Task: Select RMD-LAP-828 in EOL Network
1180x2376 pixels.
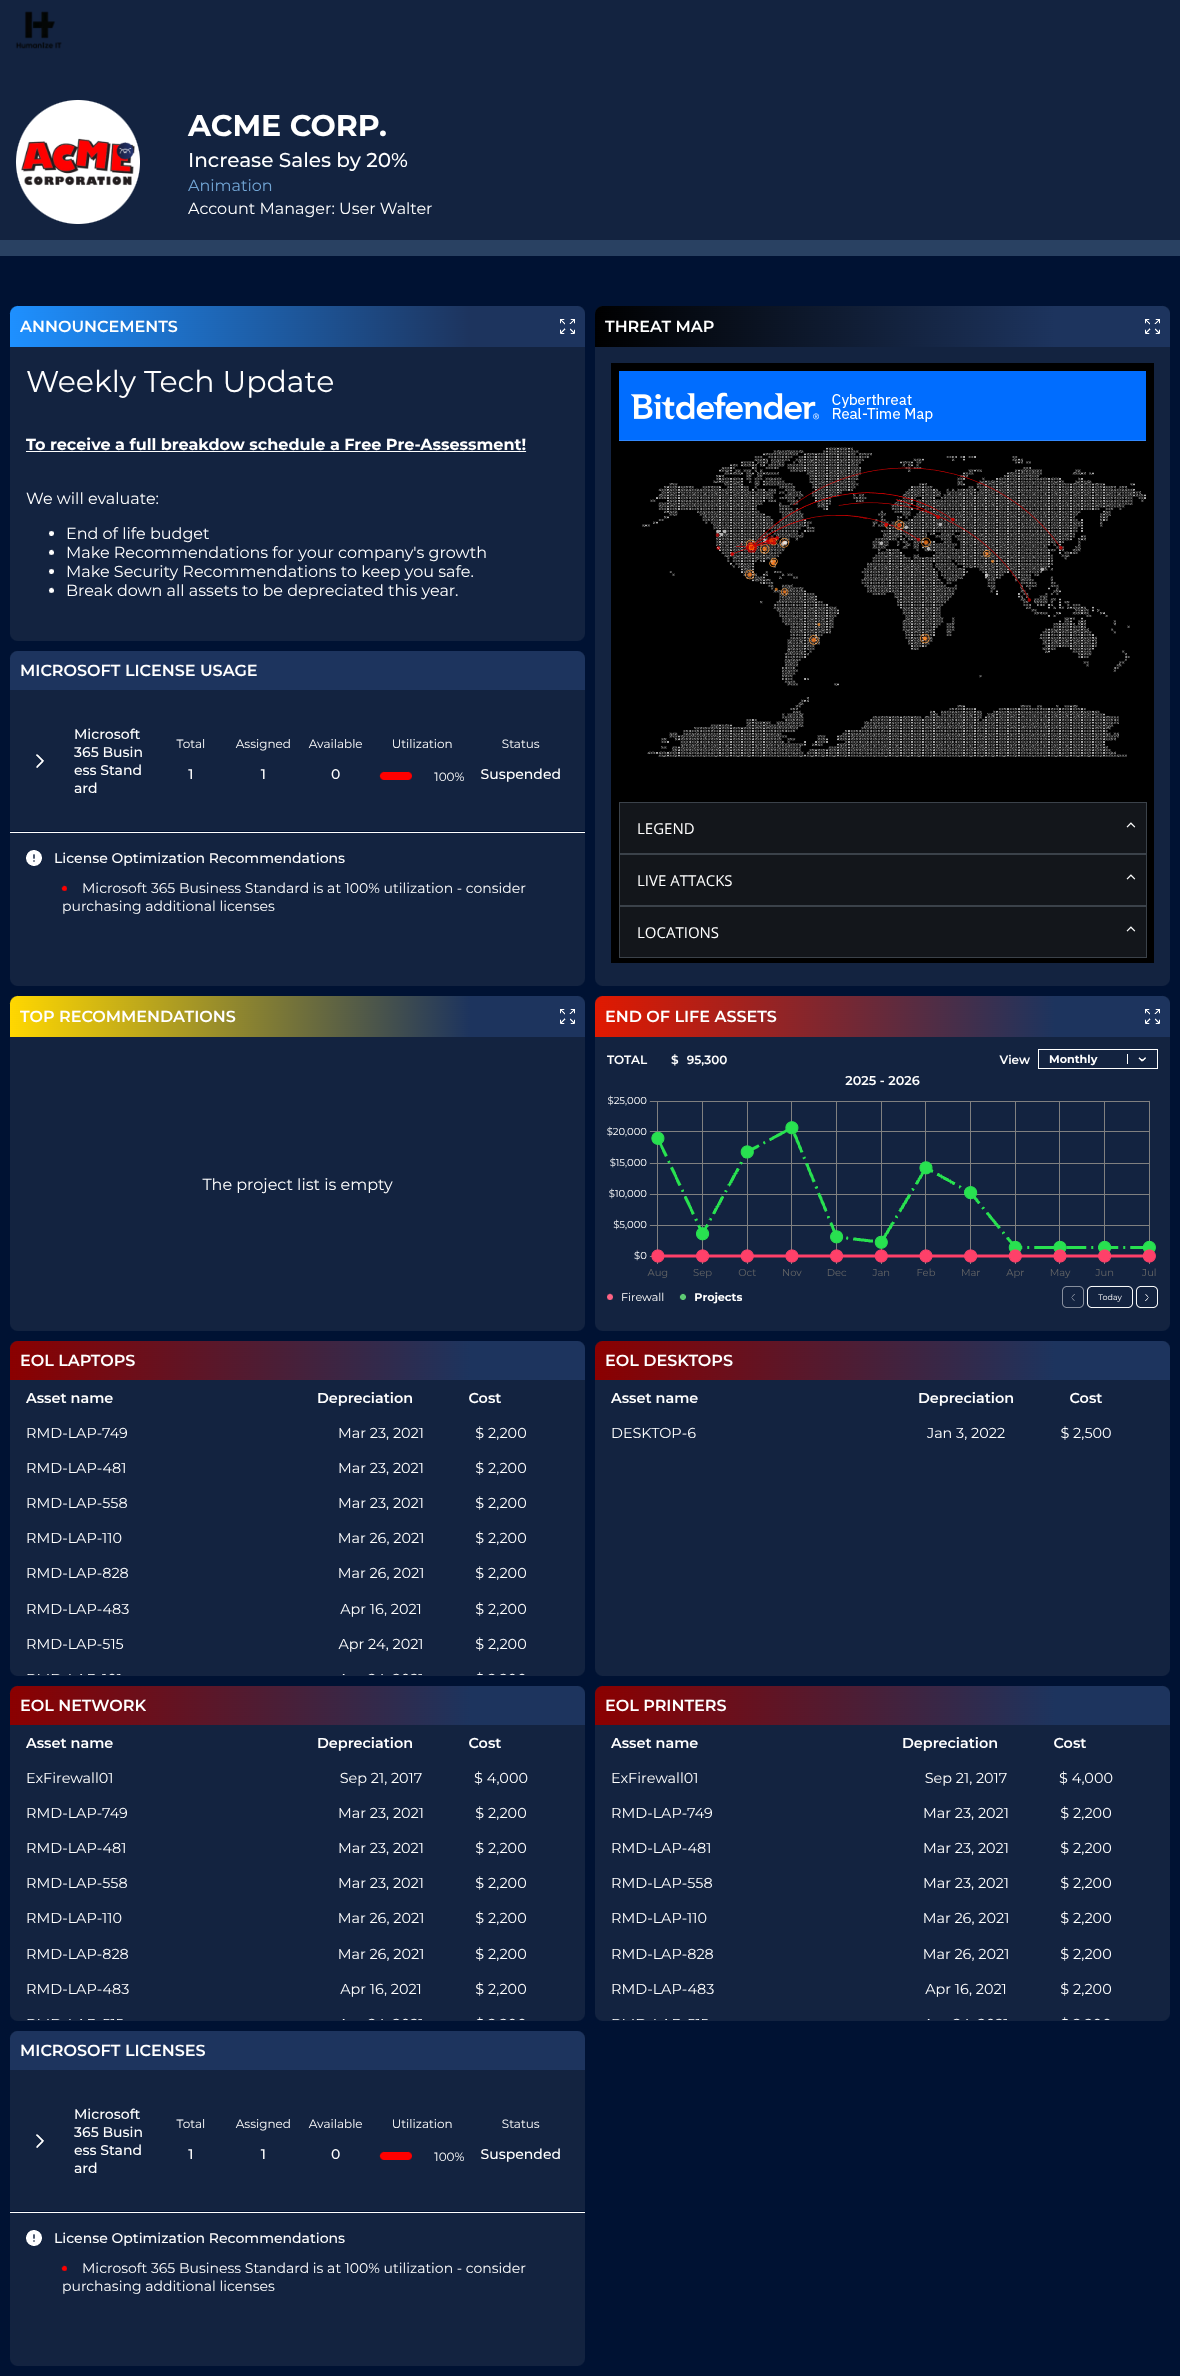Action: coord(77,1953)
